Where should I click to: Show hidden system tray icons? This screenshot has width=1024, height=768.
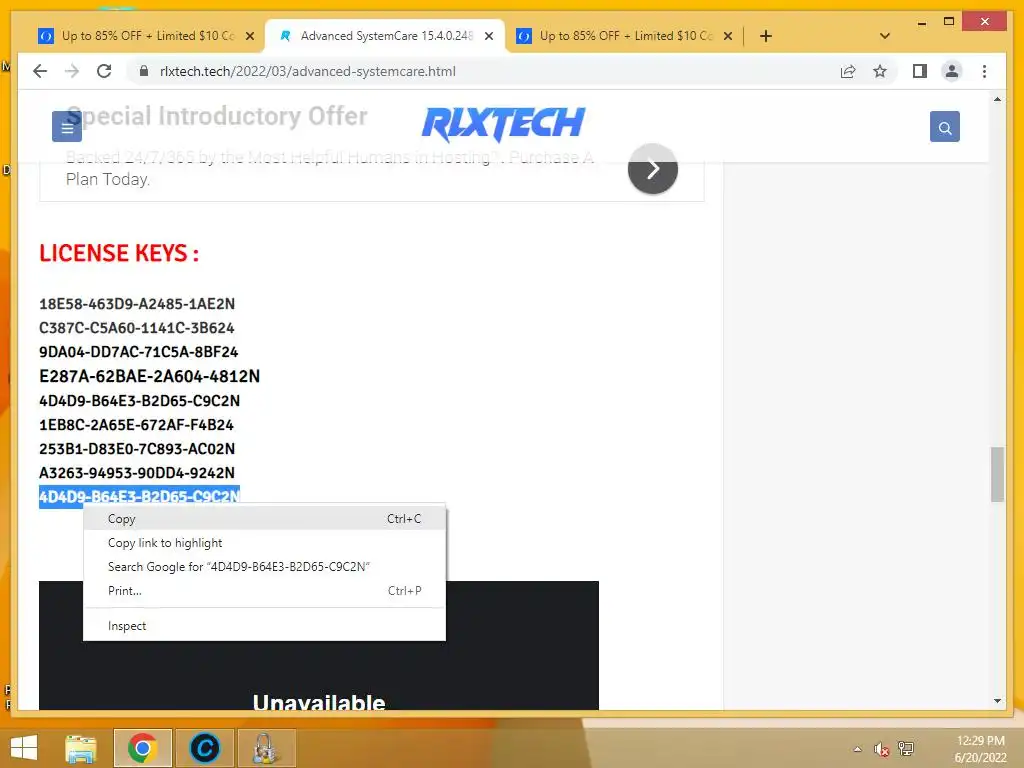(x=857, y=749)
